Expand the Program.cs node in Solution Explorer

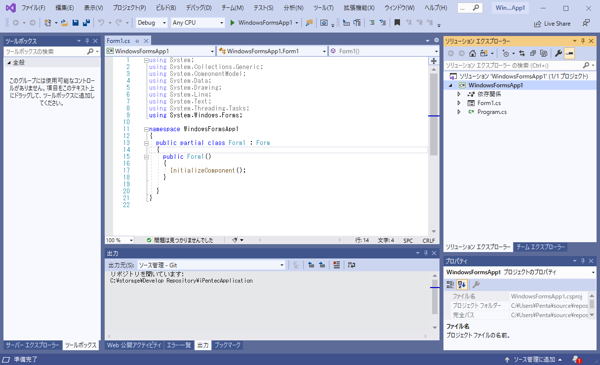click(x=459, y=112)
